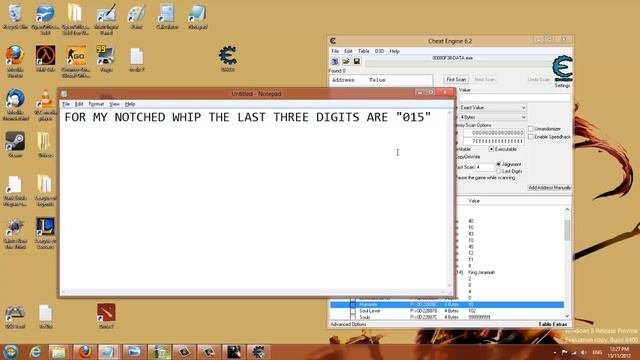Viewport: 640px width, 360px height.
Task: Open Table menu in Cheat Engine
Action: click(x=363, y=51)
